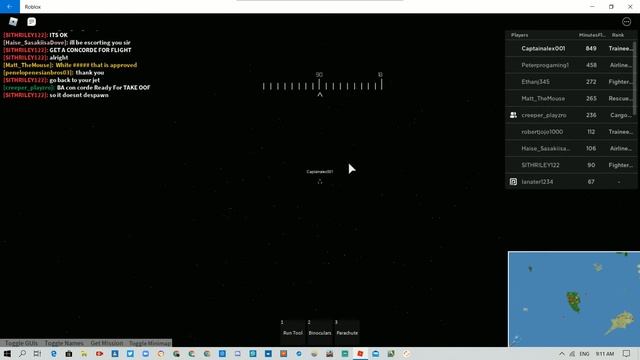This screenshot has height=360, width=640.
Task: Open the three-dot options menu
Action: [626, 22]
